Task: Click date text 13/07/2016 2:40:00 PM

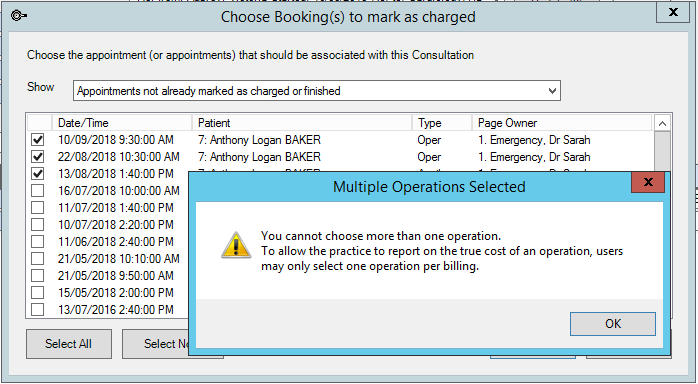Action: point(116,309)
